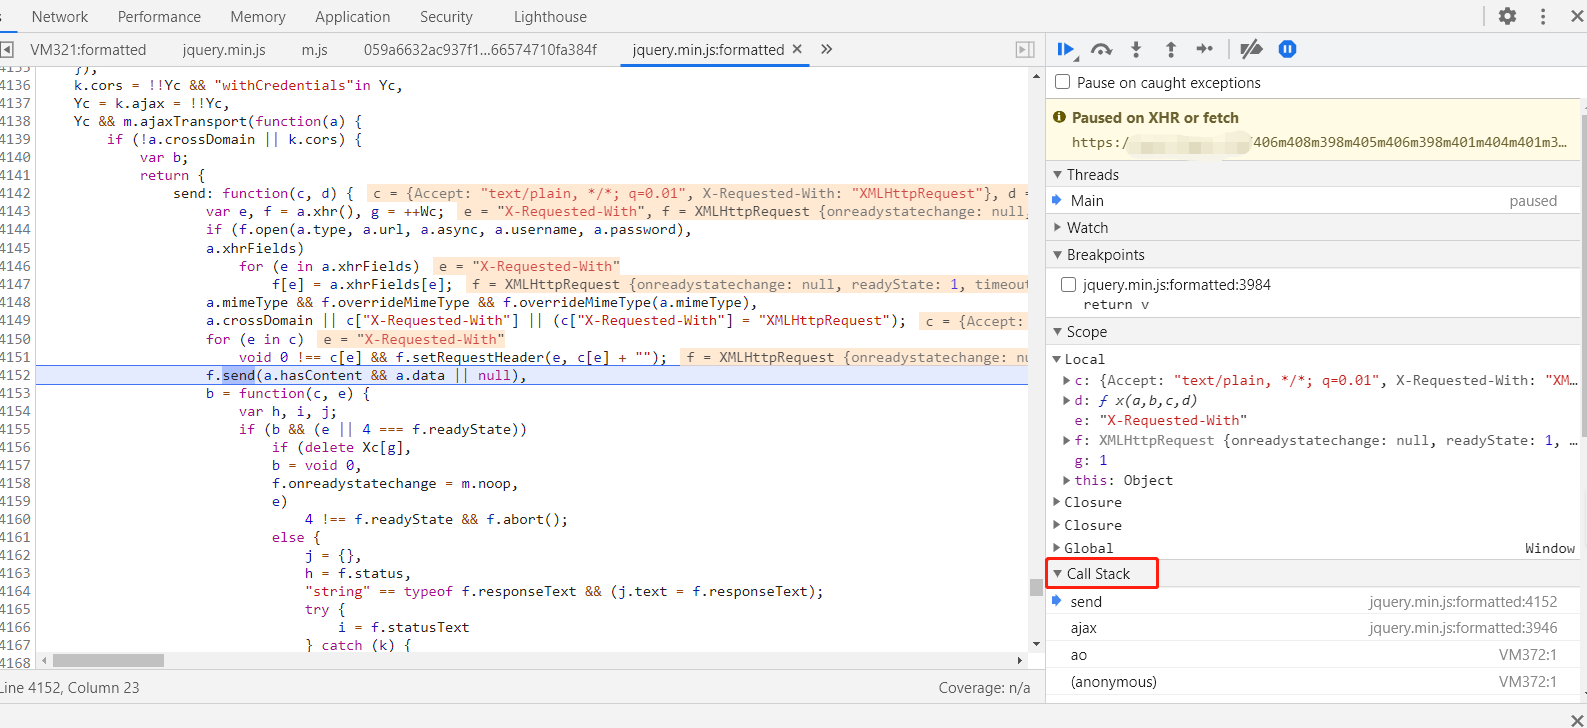Click the local variable g value
Viewport: 1587px width, 728px height.
1103,460
